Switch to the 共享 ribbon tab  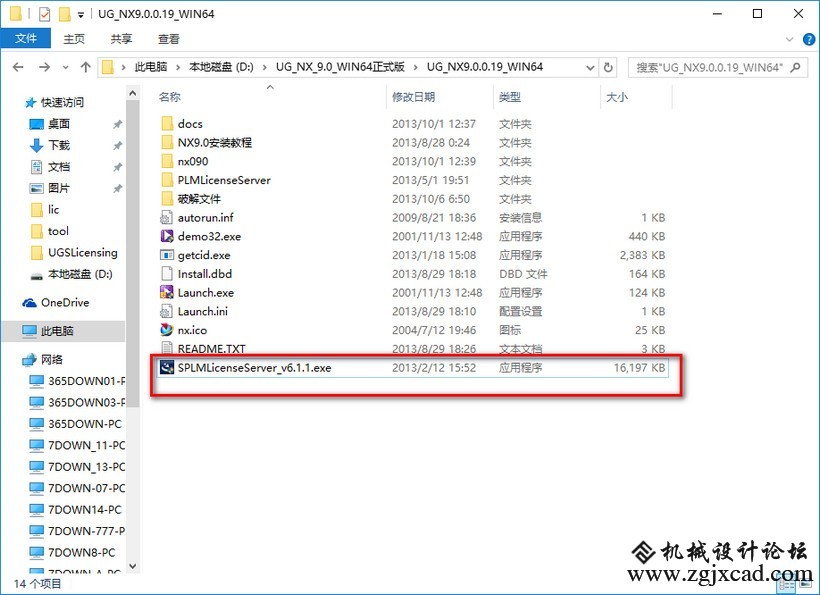pos(121,39)
